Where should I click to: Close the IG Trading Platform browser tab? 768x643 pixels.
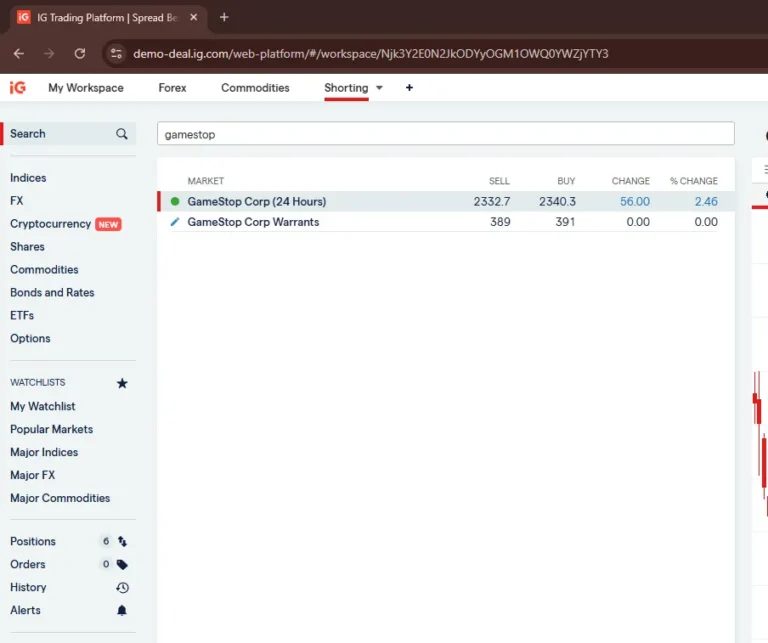(x=193, y=17)
